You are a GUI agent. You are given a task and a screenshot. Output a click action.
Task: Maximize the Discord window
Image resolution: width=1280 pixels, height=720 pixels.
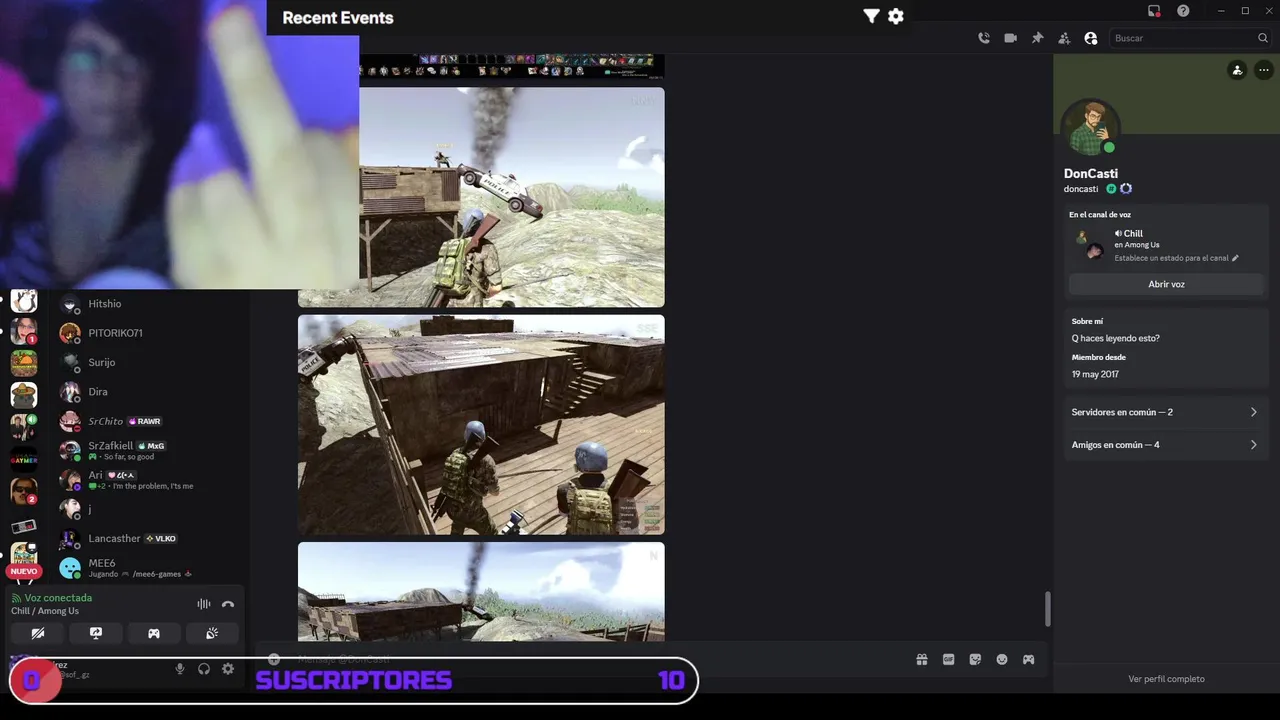1245,11
